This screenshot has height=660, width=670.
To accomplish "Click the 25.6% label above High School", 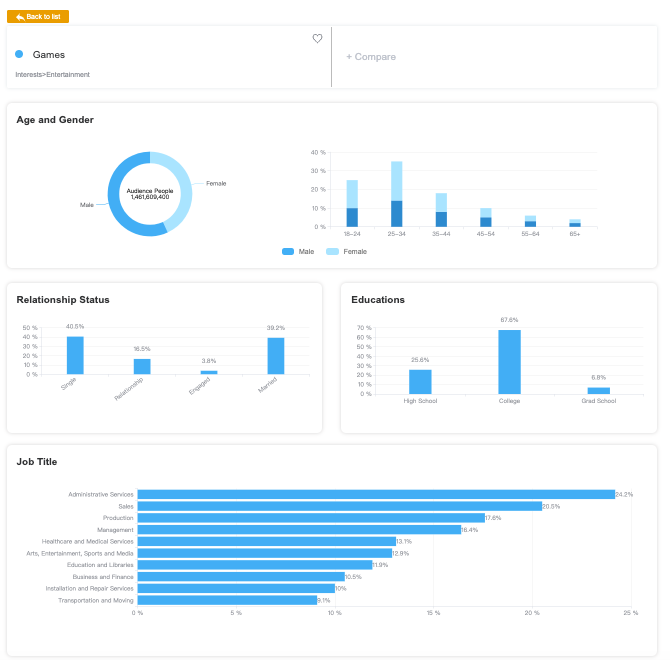I will coord(420,360).
